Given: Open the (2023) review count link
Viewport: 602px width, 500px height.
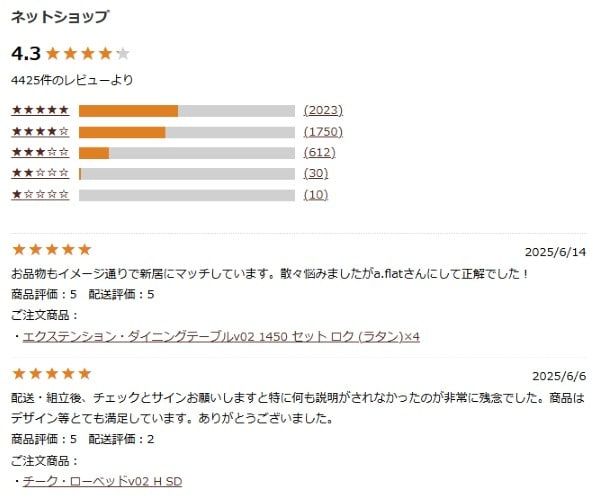Looking at the screenshot, I should (x=323, y=110).
